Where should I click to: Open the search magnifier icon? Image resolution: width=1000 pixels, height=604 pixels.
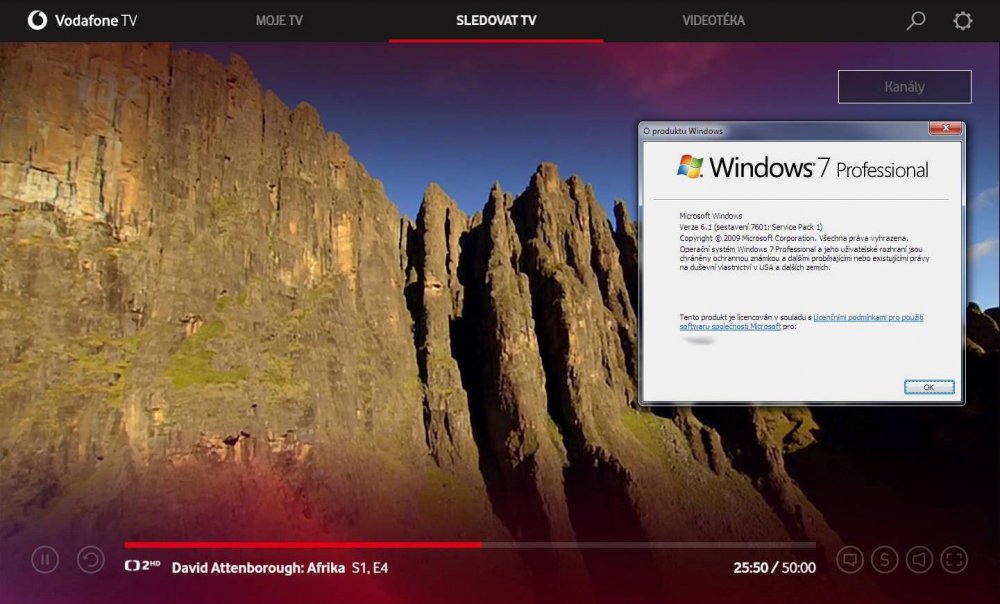click(916, 20)
